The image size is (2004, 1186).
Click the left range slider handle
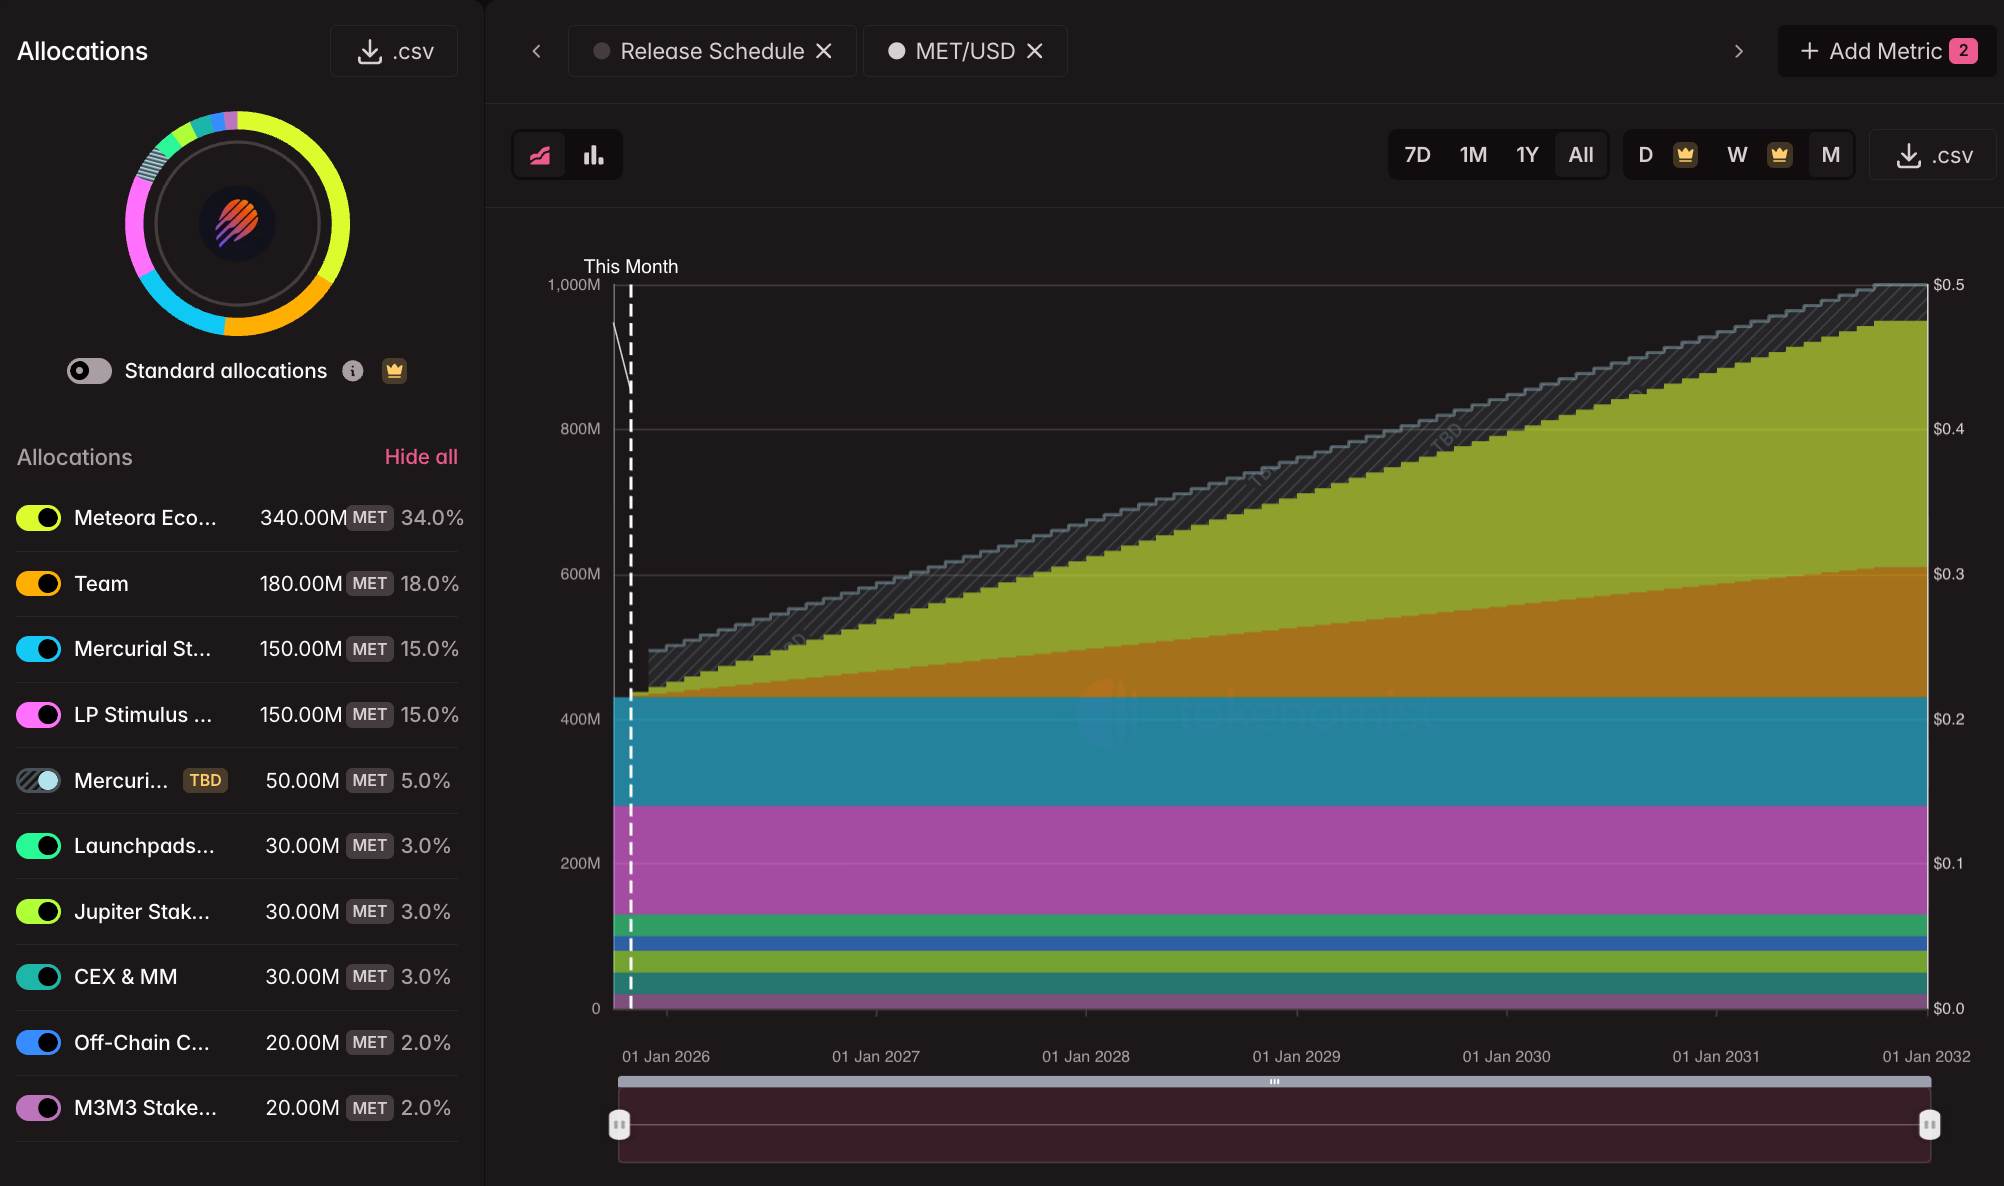620,1125
